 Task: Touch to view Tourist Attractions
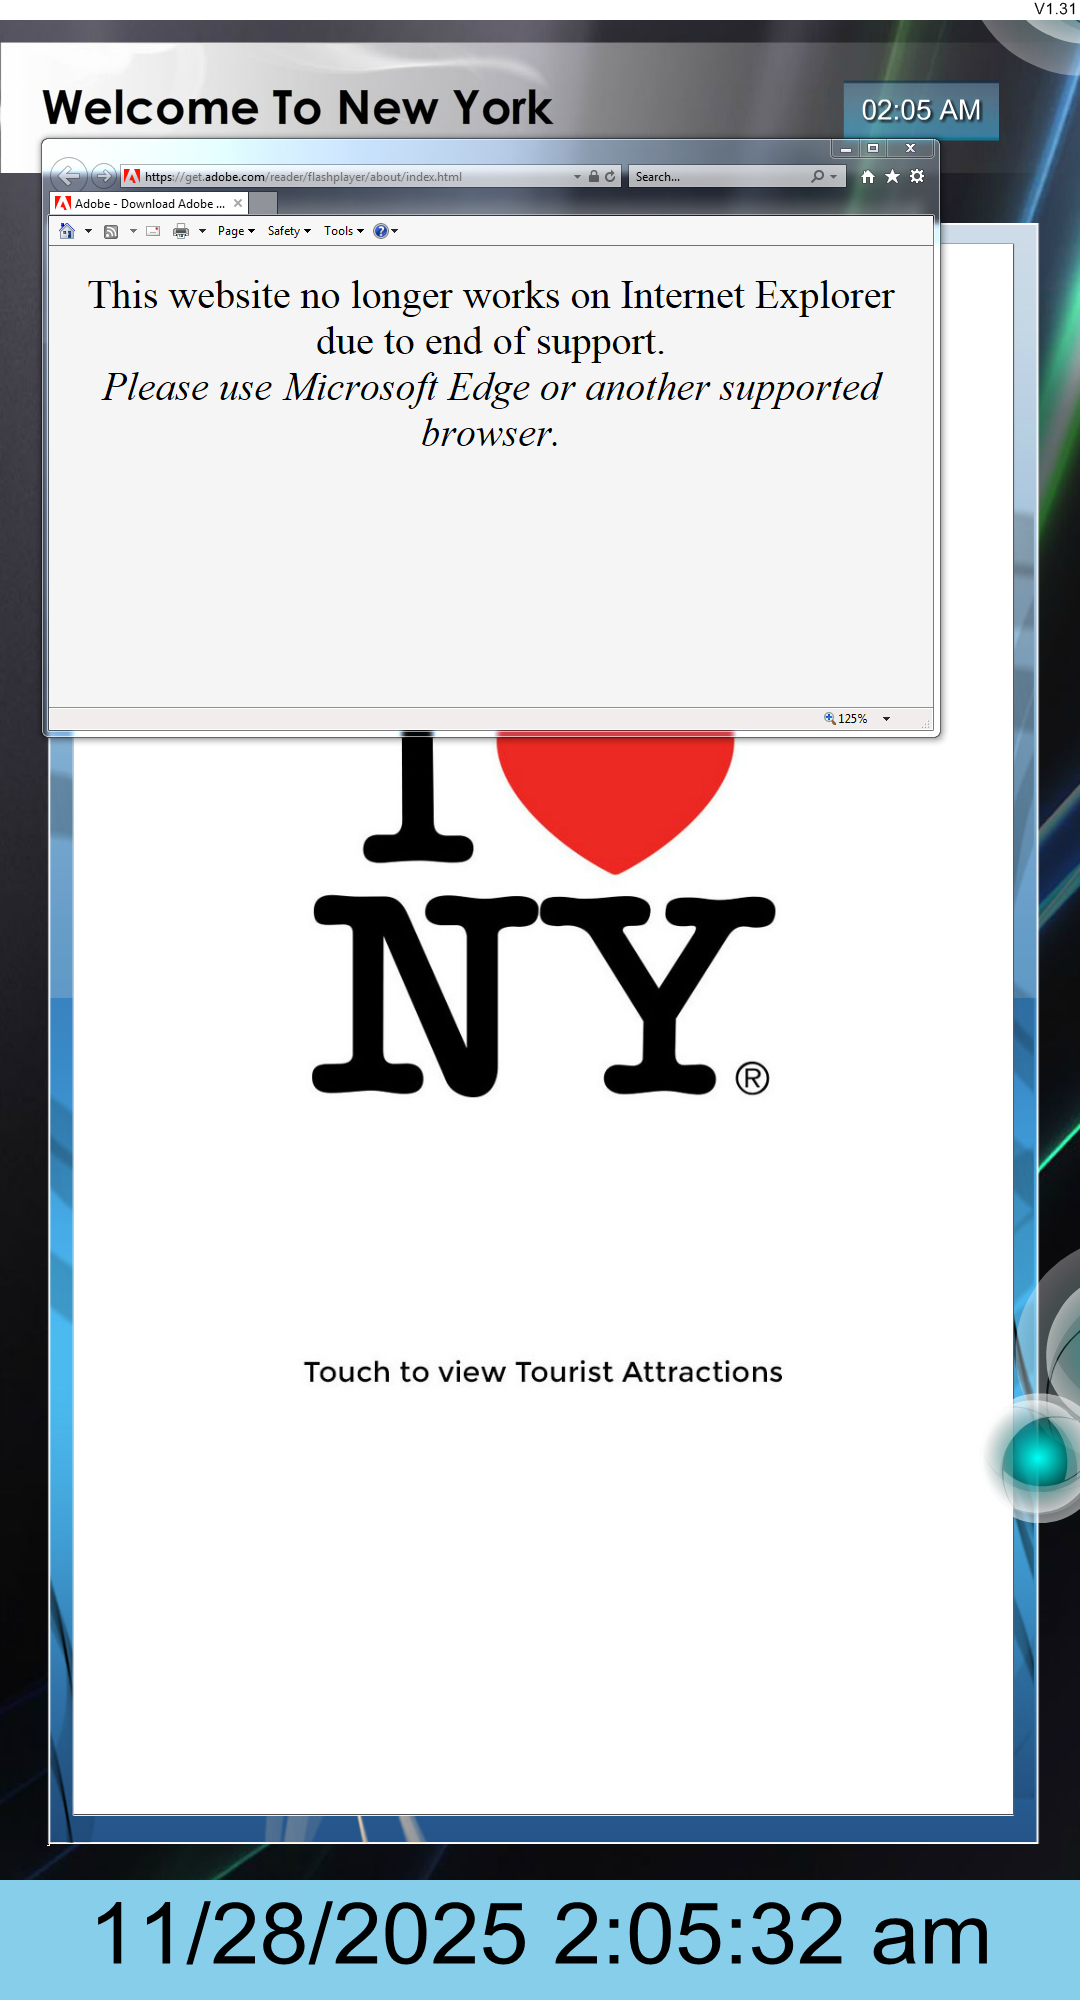click(x=543, y=1371)
